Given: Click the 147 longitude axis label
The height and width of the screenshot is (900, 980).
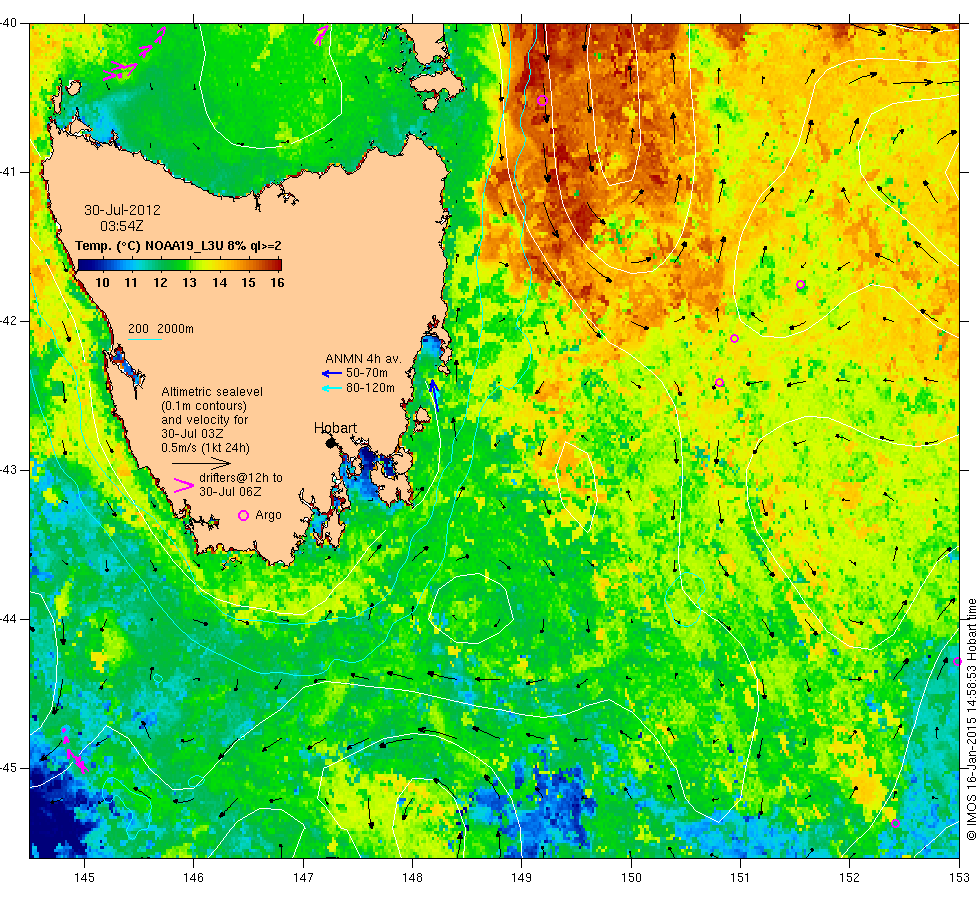Looking at the screenshot, I should [303, 878].
